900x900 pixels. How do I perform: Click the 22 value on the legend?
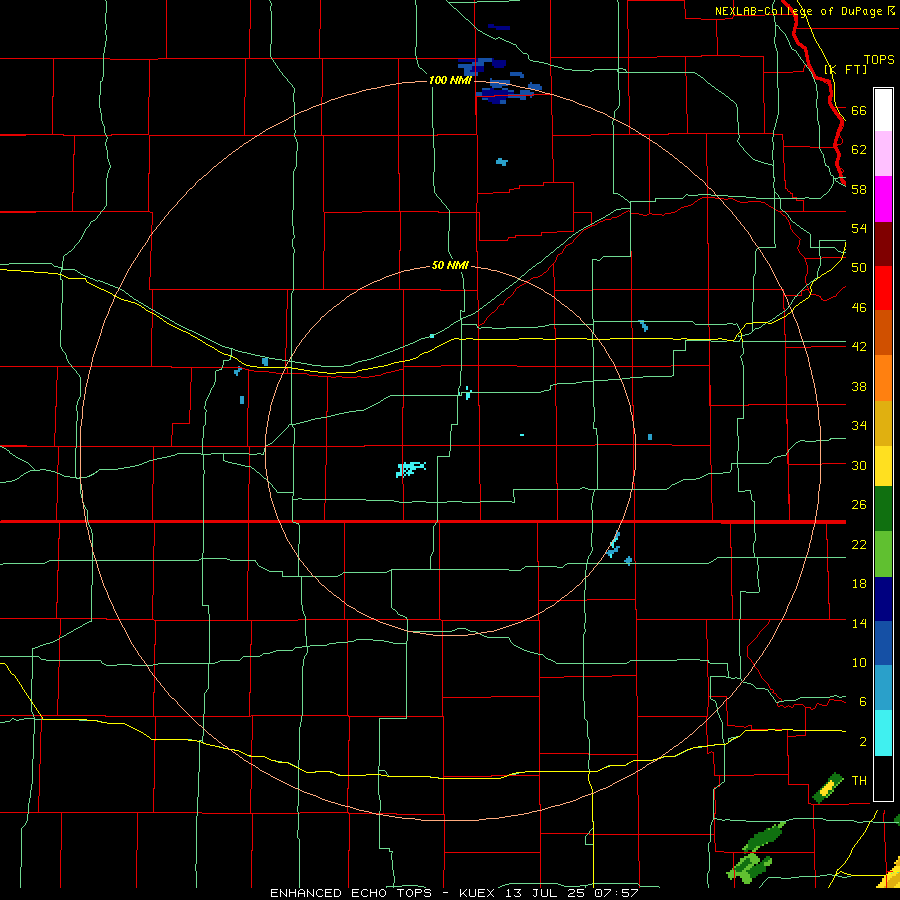pos(859,544)
